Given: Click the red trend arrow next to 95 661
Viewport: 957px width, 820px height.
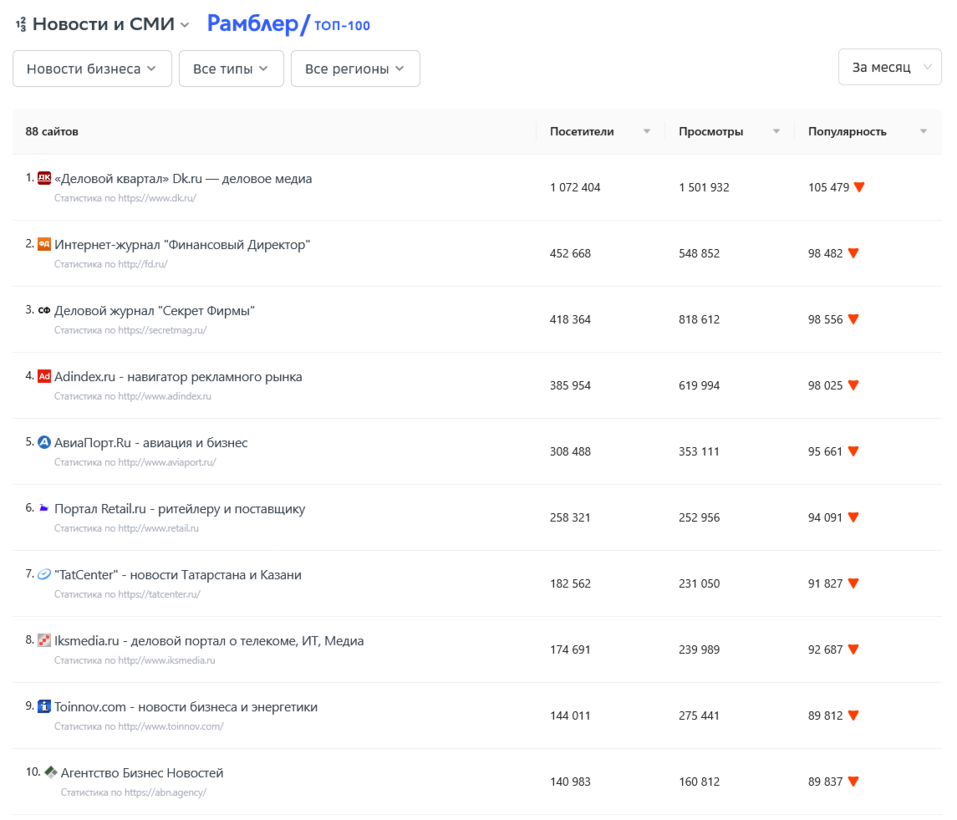Looking at the screenshot, I should (x=853, y=451).
